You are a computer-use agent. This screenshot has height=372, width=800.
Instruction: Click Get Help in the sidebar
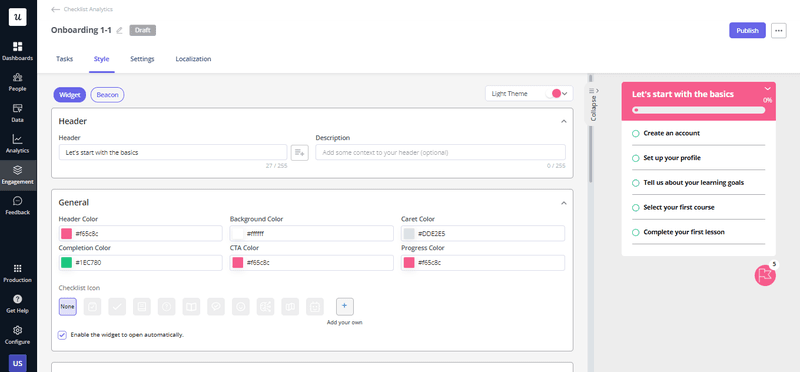18,304
